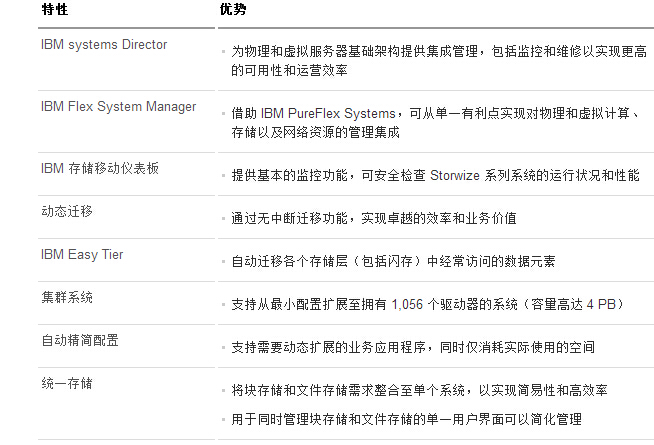Image resolution: width=654 pixels, height=445 pixels.
Task: Click the IBM 存储移动仪表板 feature name
Action: coord(100,168)
